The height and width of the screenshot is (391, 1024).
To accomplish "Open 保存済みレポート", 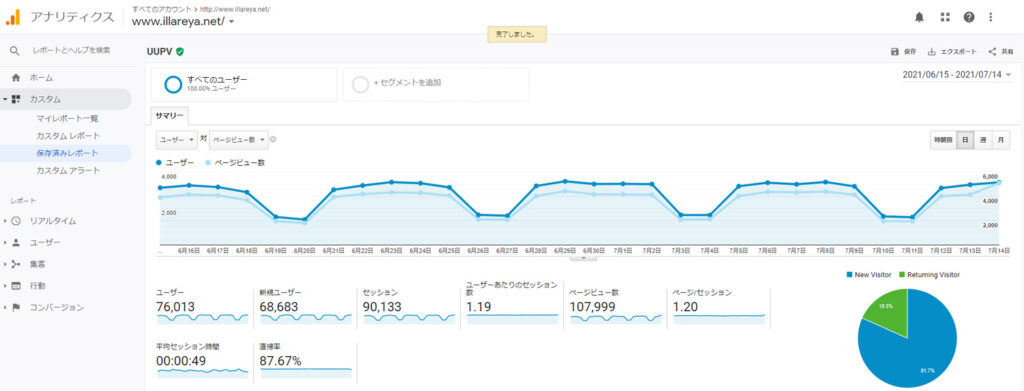I will coord(67,153).
